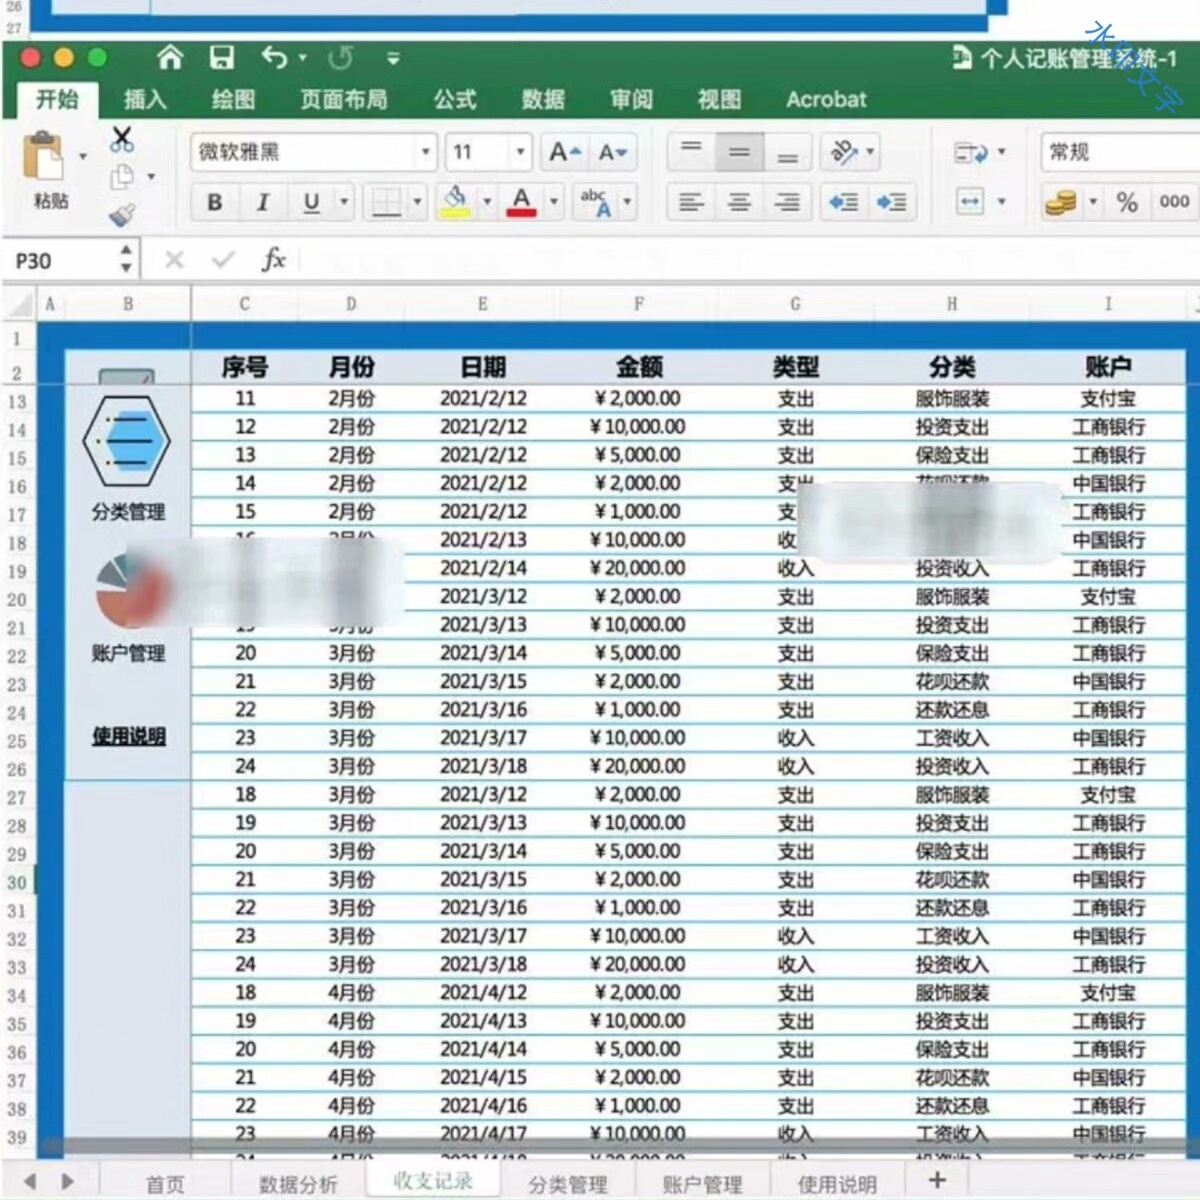Click 分类管理 hexagon button

(127, 441)
